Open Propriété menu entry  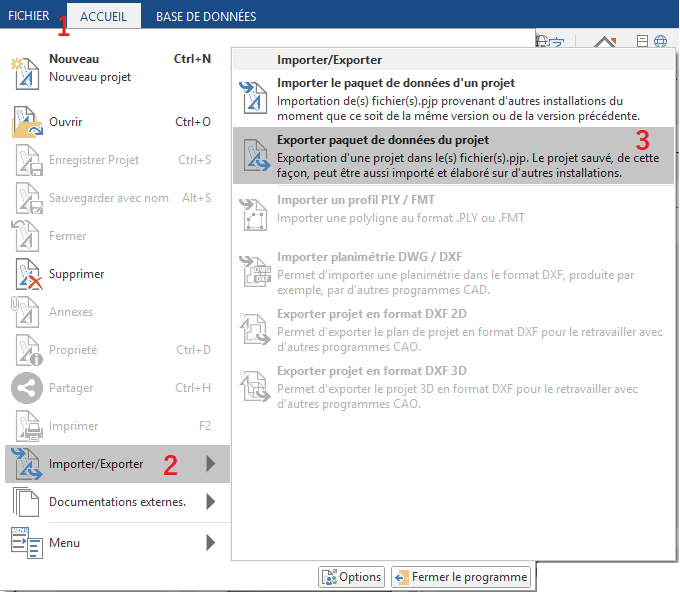click(117, 350)
